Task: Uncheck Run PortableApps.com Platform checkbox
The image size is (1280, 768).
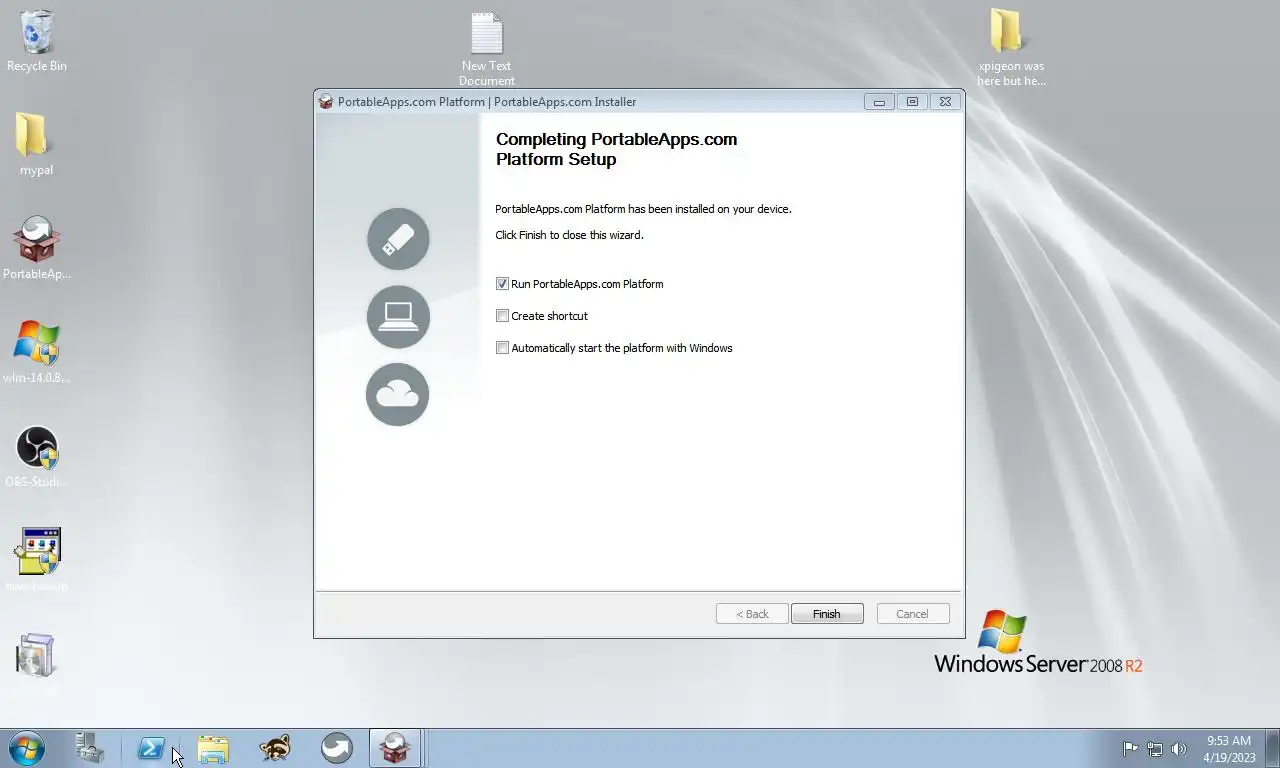Action: tap(503, 284)
